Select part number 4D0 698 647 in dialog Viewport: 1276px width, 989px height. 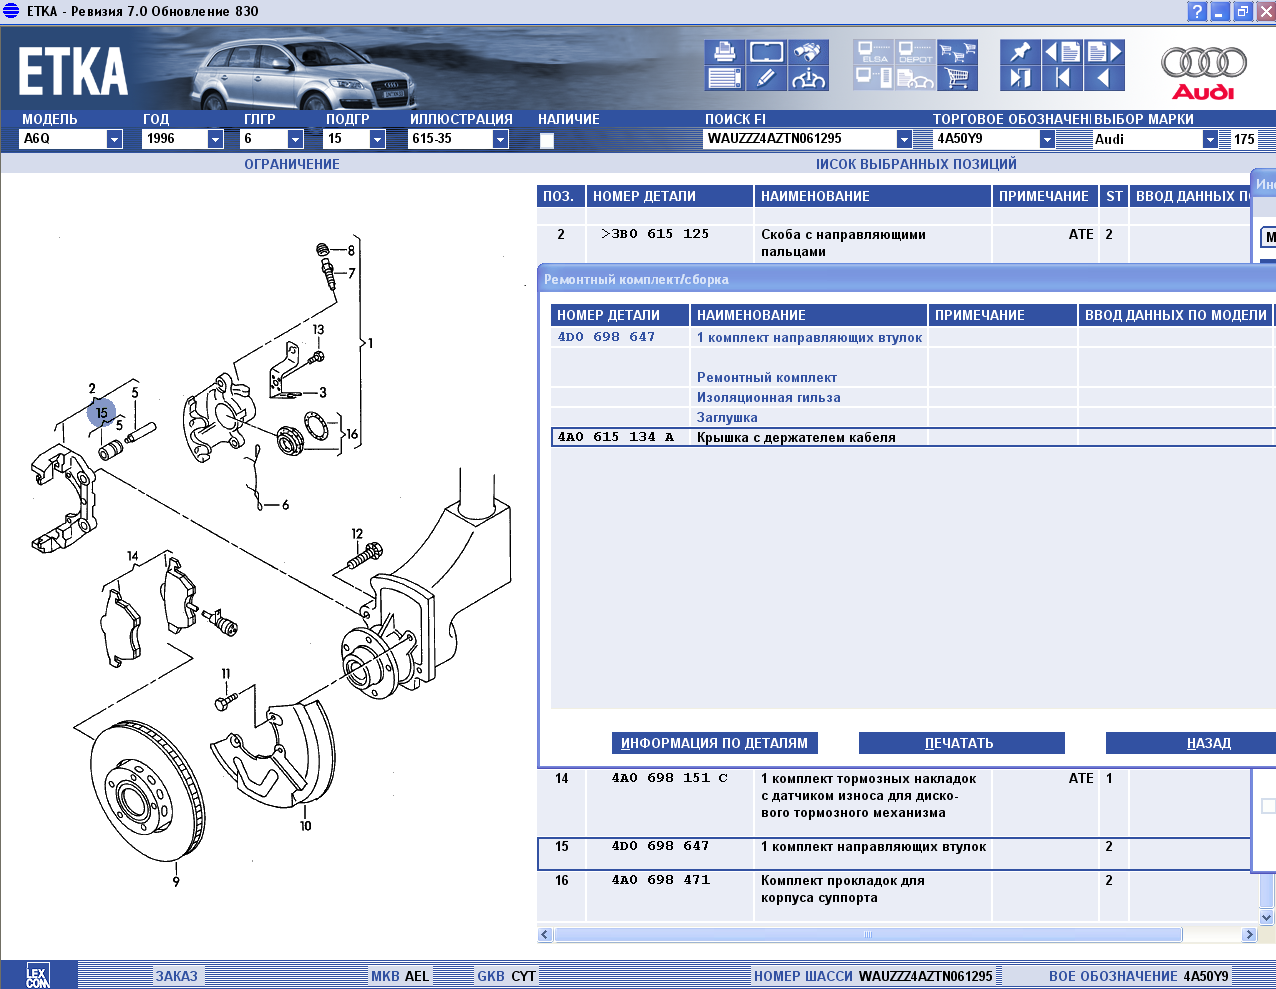pyautogui.click(x=606, y=337)
